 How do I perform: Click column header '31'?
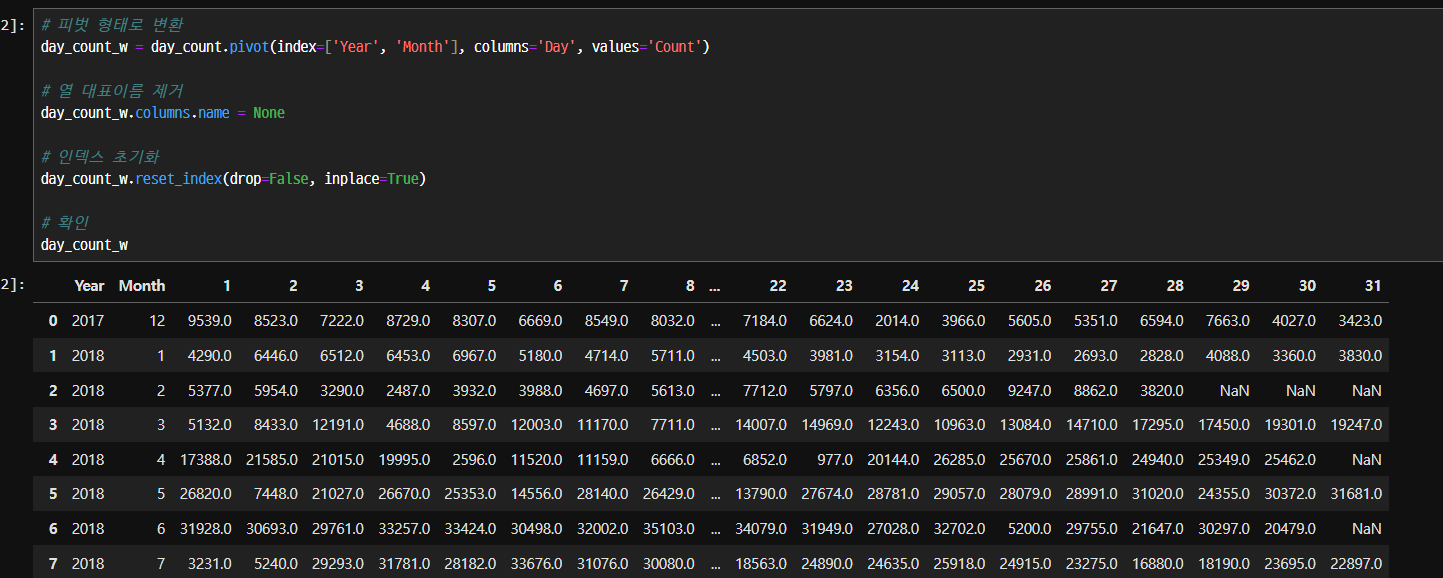1373,286
